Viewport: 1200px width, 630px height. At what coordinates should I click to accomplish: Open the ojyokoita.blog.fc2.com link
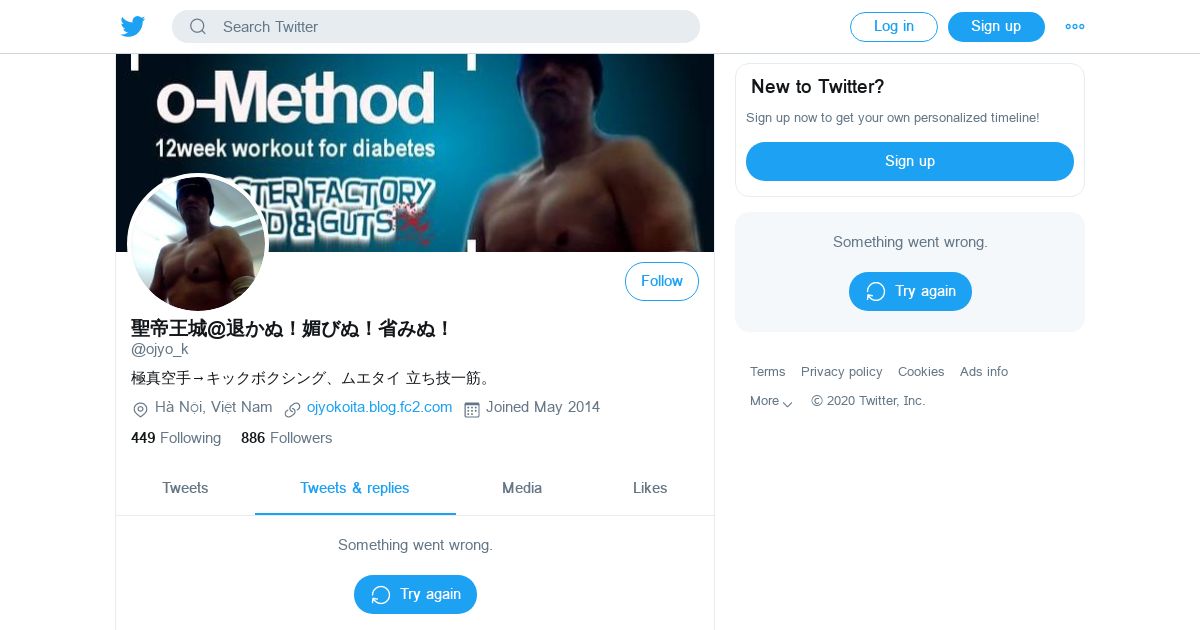click(x=379, y=407)
